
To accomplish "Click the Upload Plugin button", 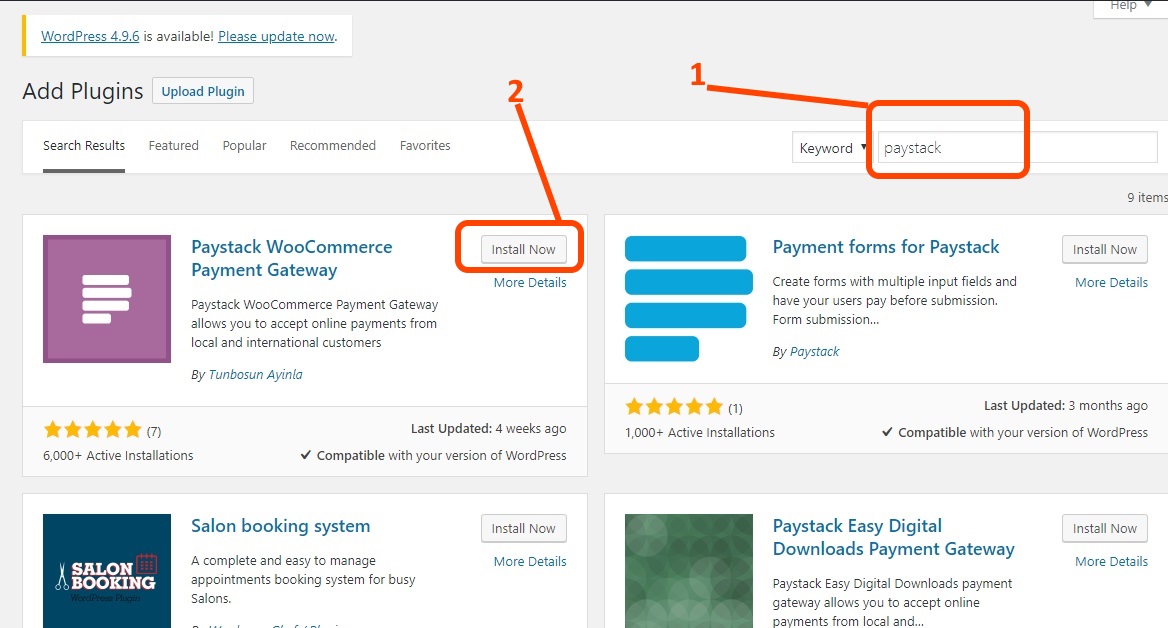I will tap(202, 90).
